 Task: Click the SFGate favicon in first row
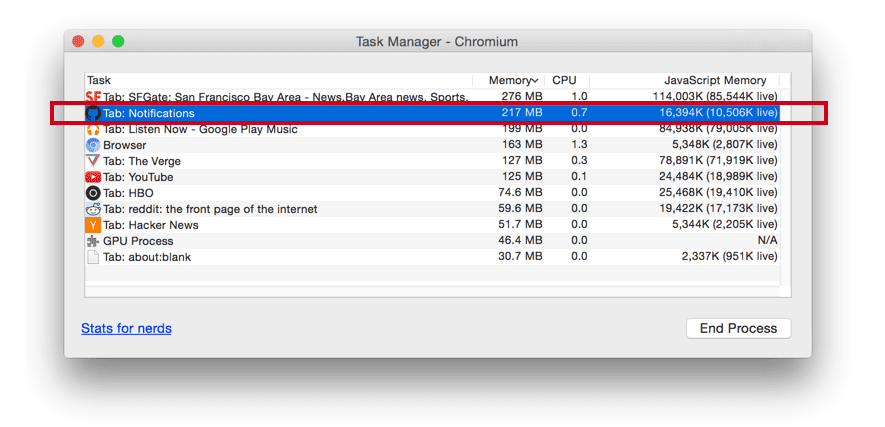pyautogui.click(x=93, y=97)
